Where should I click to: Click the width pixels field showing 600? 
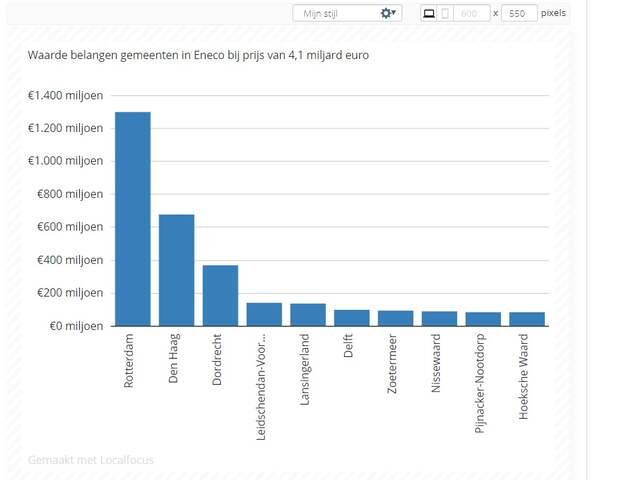[x=472, y=13]
